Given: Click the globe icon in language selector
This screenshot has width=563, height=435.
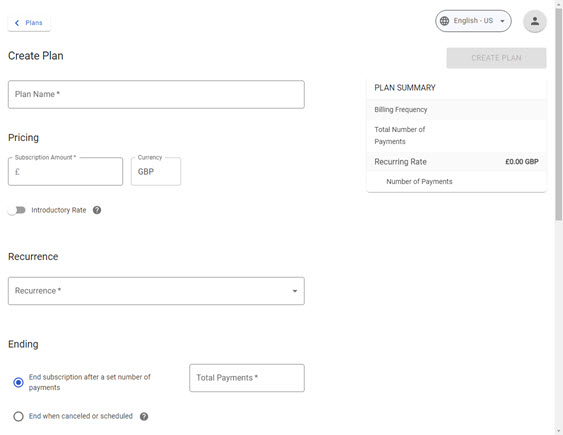Looking at the screenshot, I should (444, 21).
